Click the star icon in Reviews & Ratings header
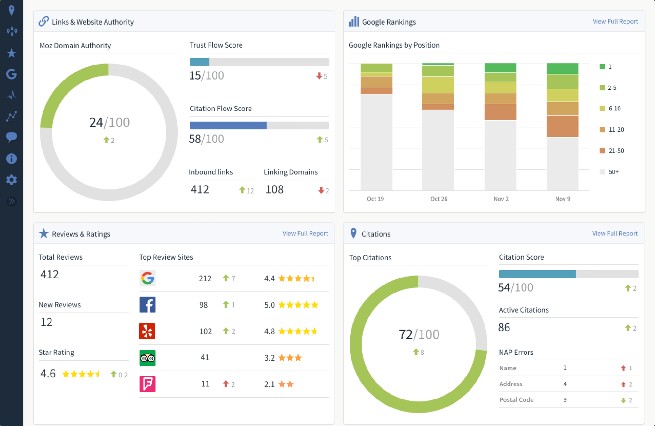 [x=43, y=233]
